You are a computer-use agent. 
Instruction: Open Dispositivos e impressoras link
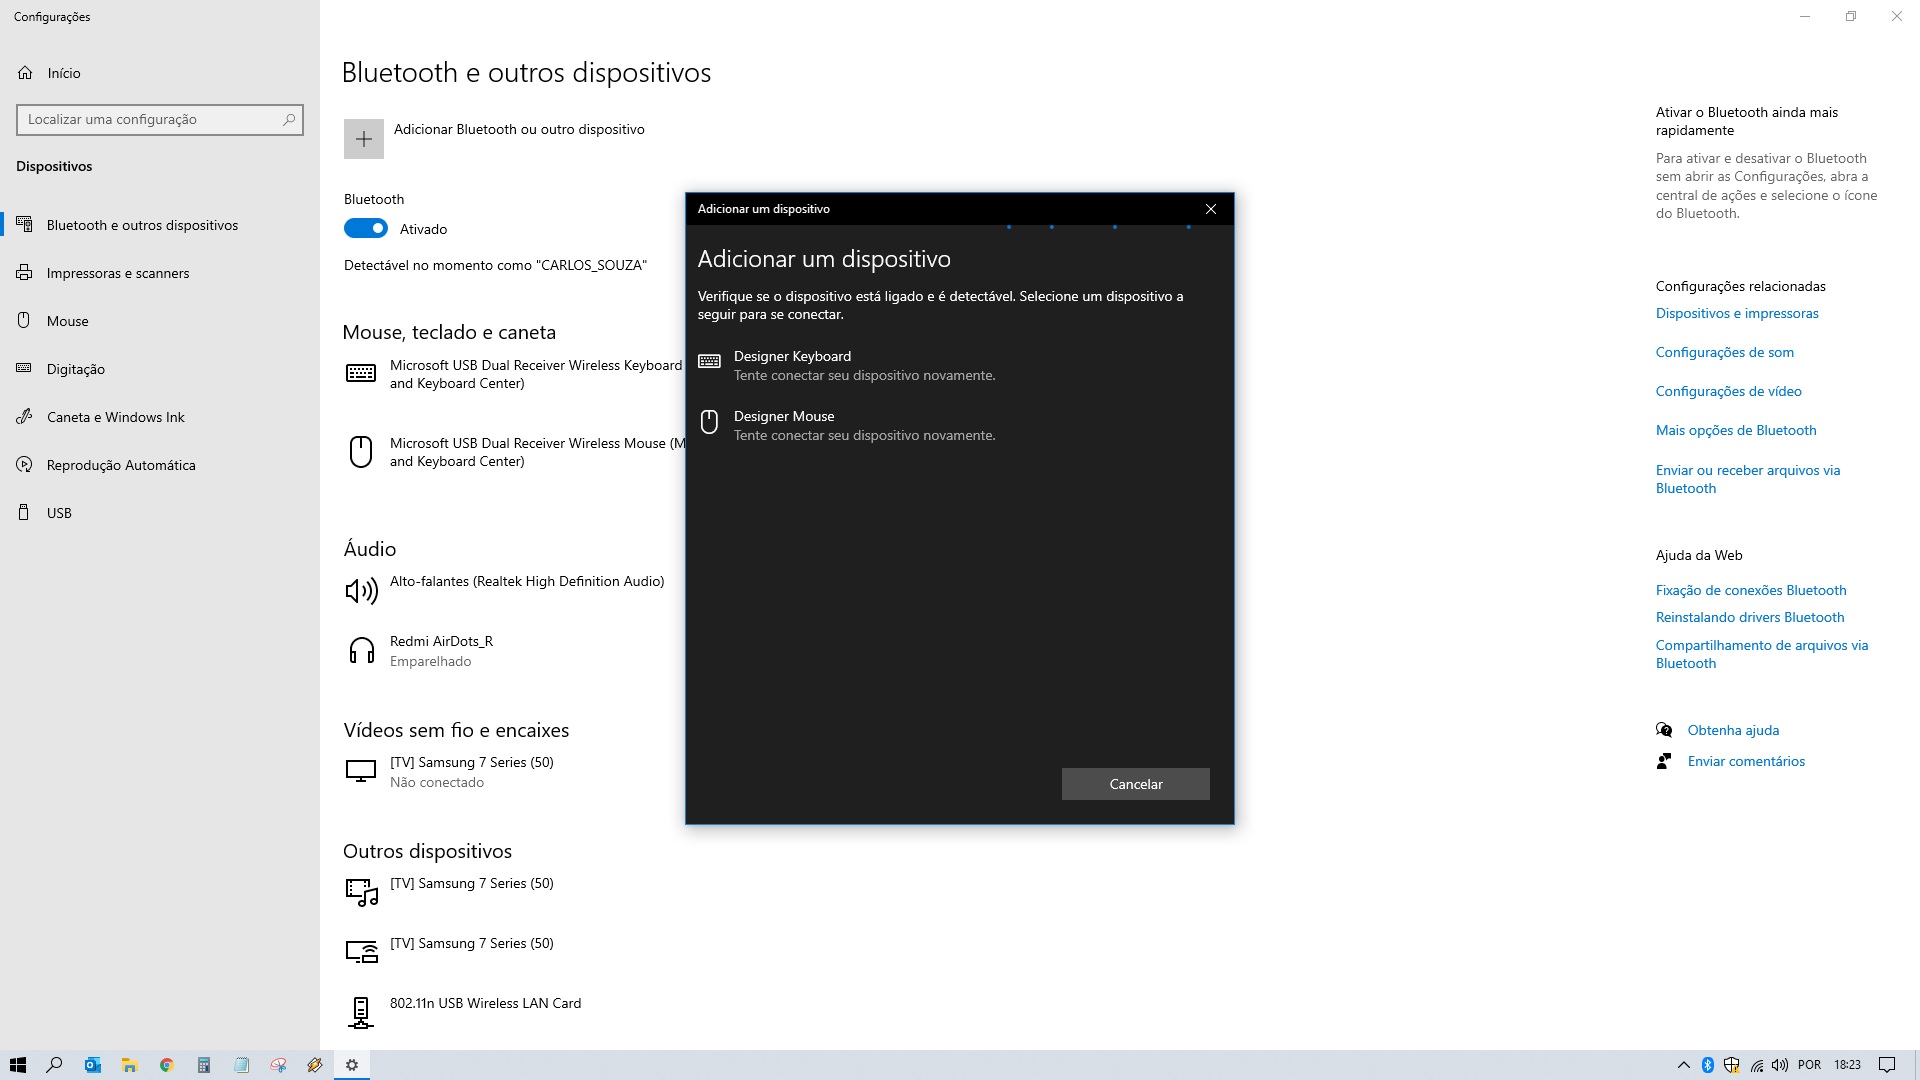point(1736,313)
